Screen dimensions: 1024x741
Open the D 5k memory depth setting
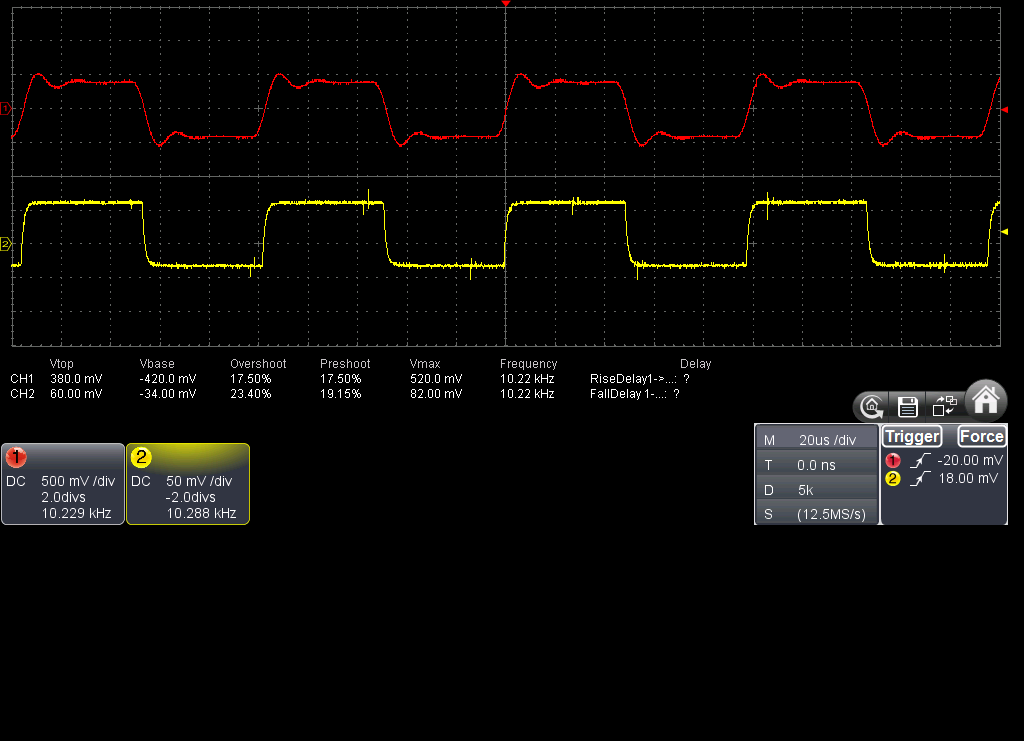(815, 490)
